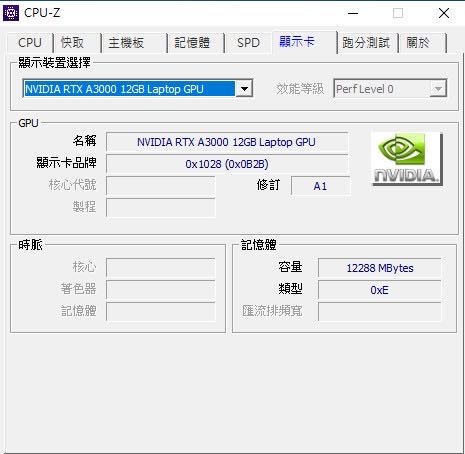Open the SPD tab
The height and width of the screenshot is (454, 465).
click(248, 43)
